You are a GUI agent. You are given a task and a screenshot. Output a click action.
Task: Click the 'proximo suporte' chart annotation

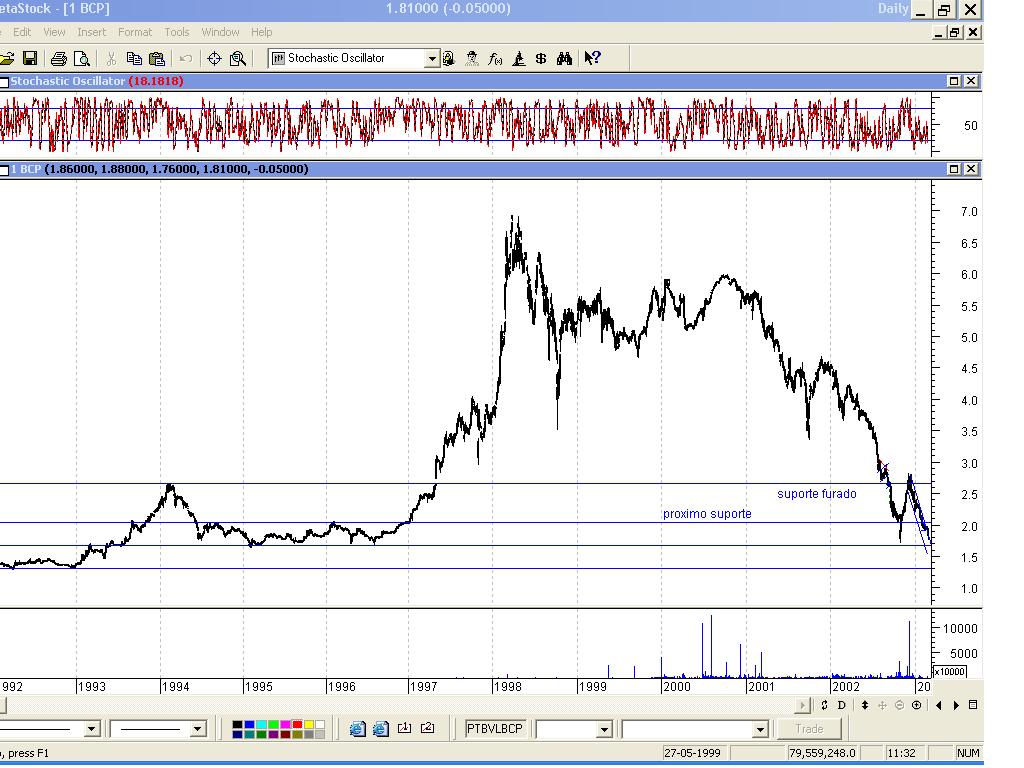click(707, 514)
